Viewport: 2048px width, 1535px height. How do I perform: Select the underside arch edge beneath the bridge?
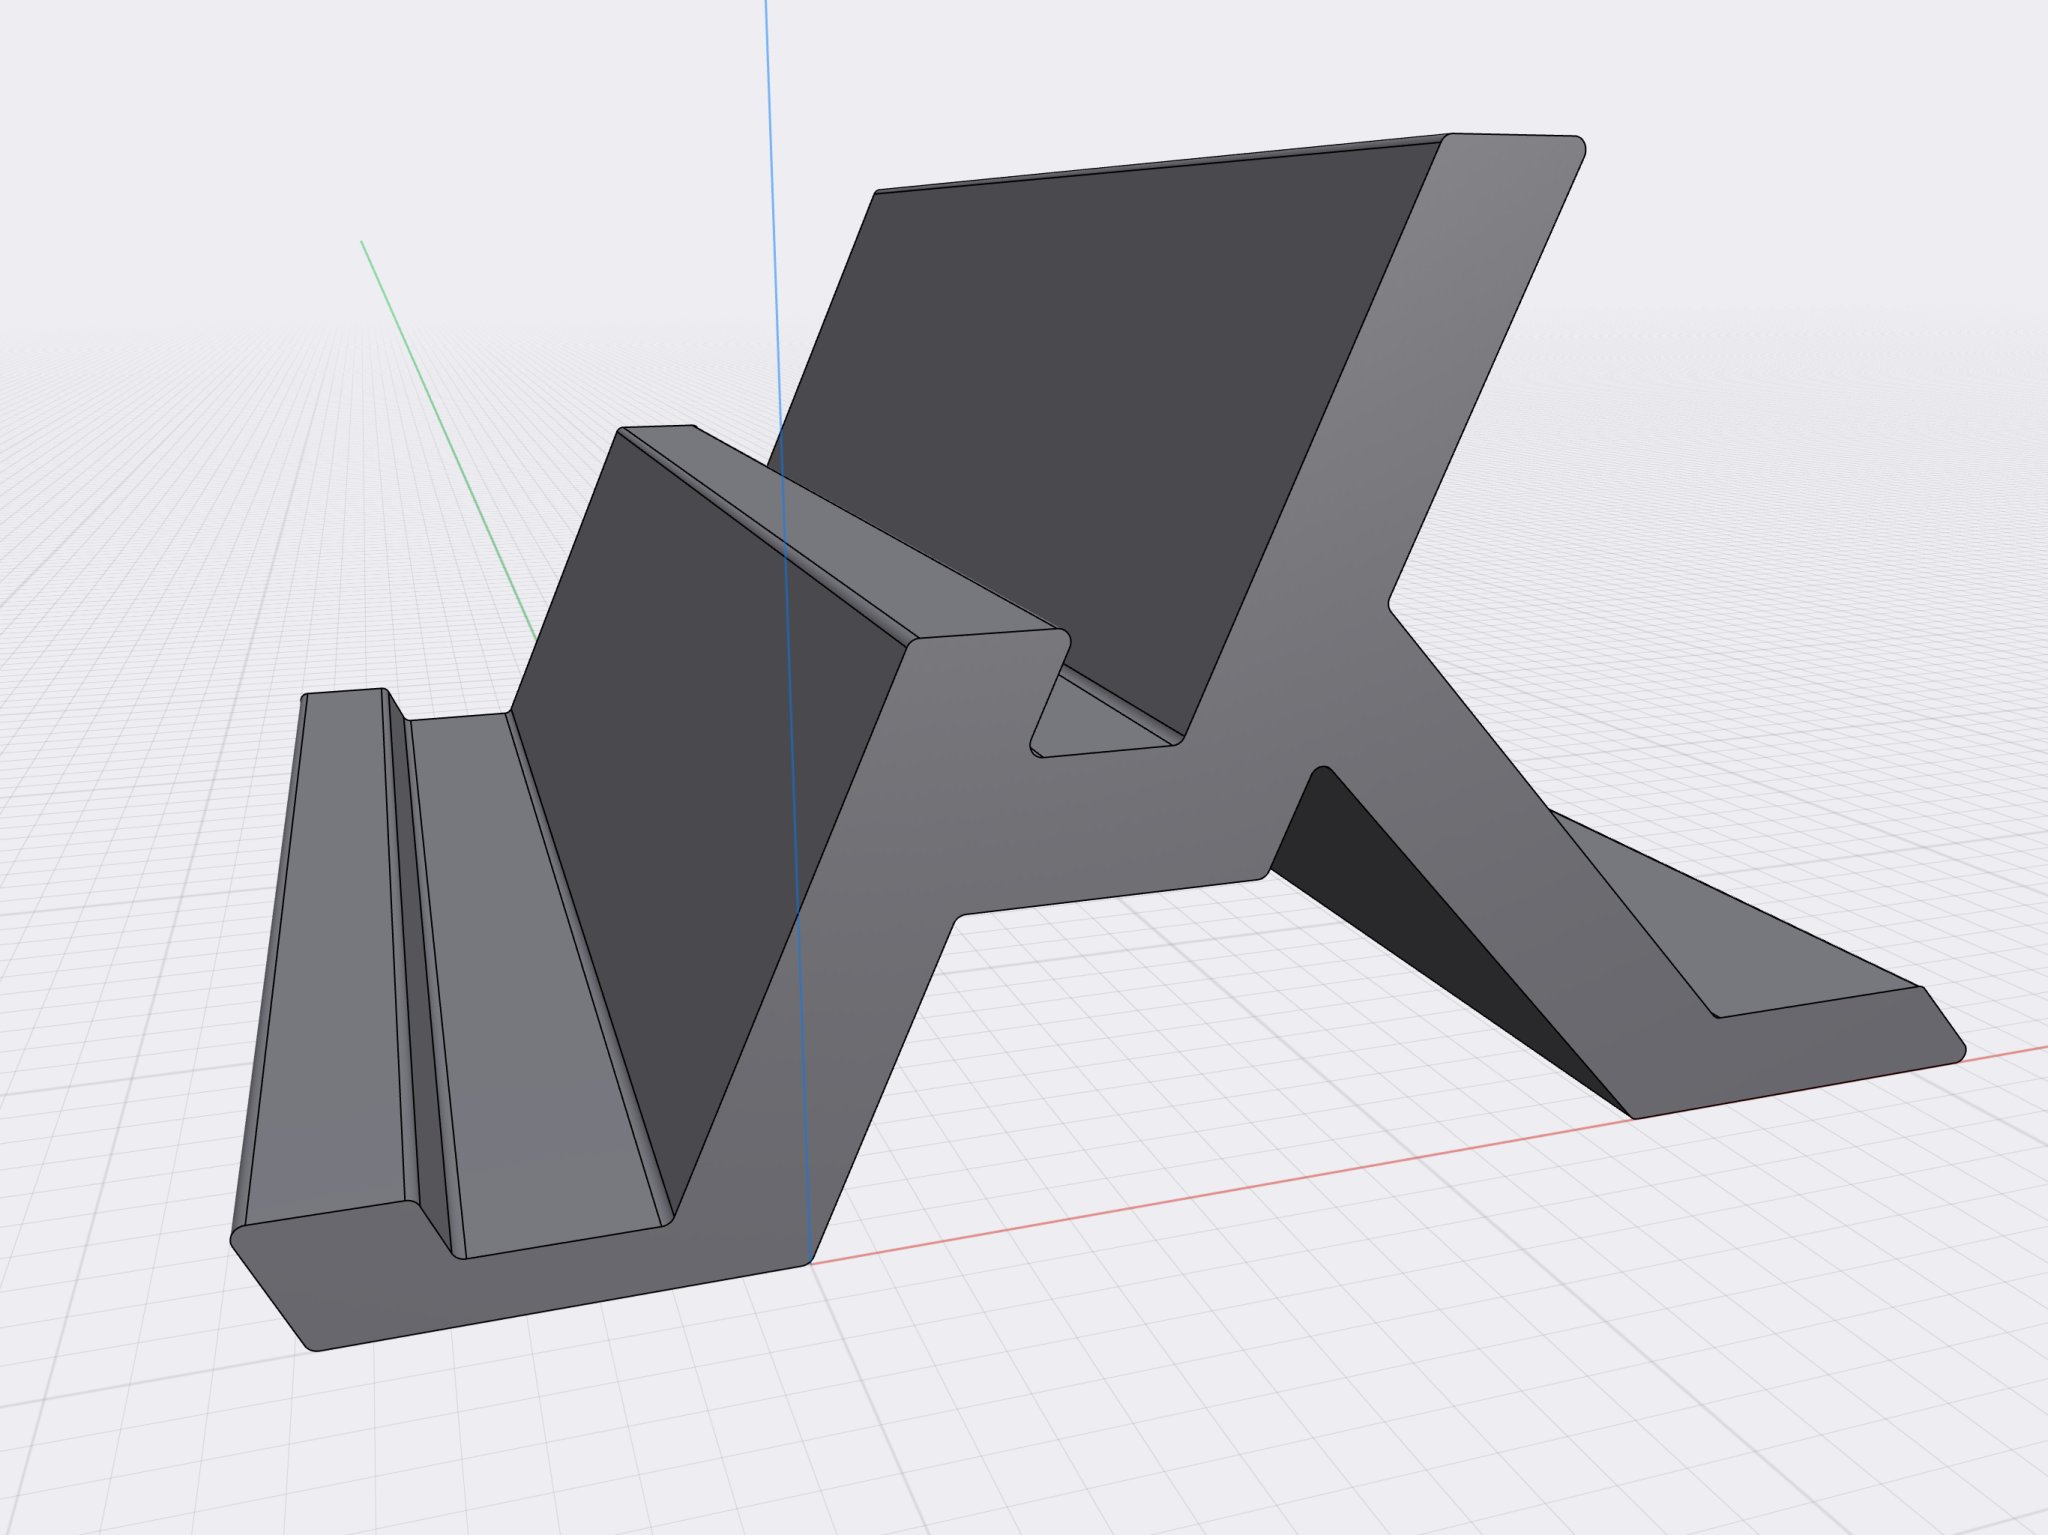(x=1110, y=896)
